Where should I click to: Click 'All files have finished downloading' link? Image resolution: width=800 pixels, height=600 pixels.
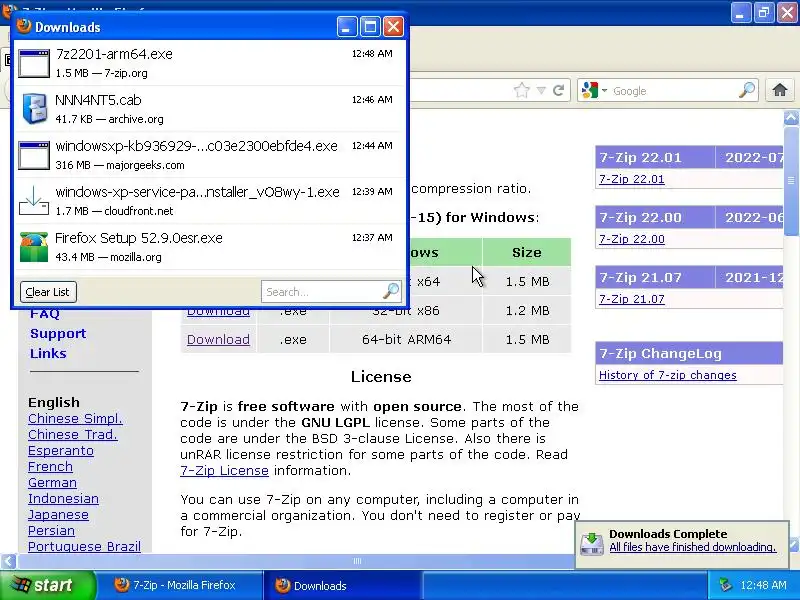(692, 547)
